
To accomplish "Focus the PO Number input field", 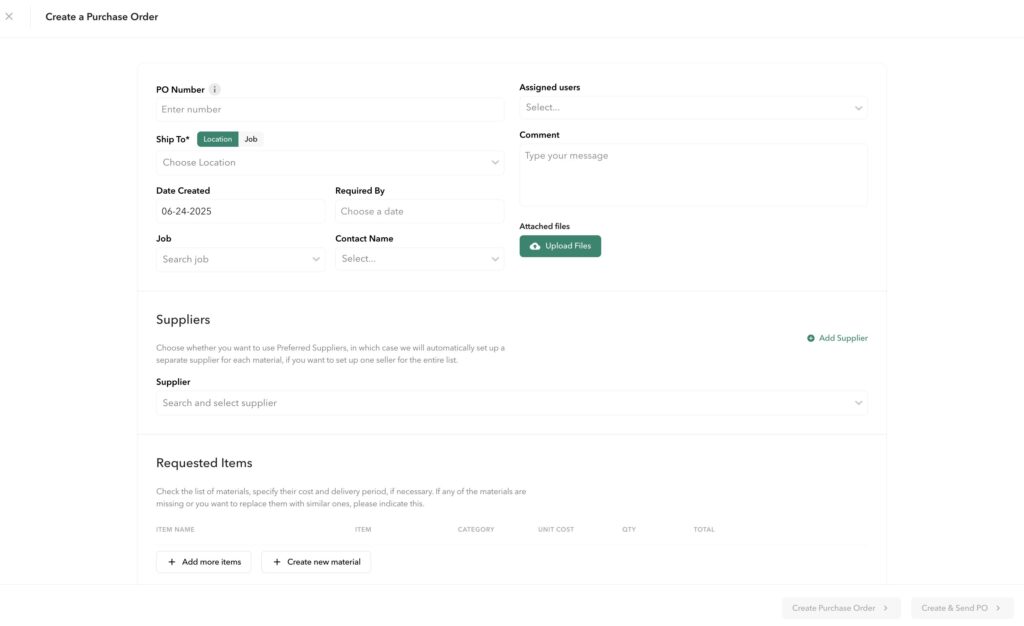I will (x=330, y=110).
